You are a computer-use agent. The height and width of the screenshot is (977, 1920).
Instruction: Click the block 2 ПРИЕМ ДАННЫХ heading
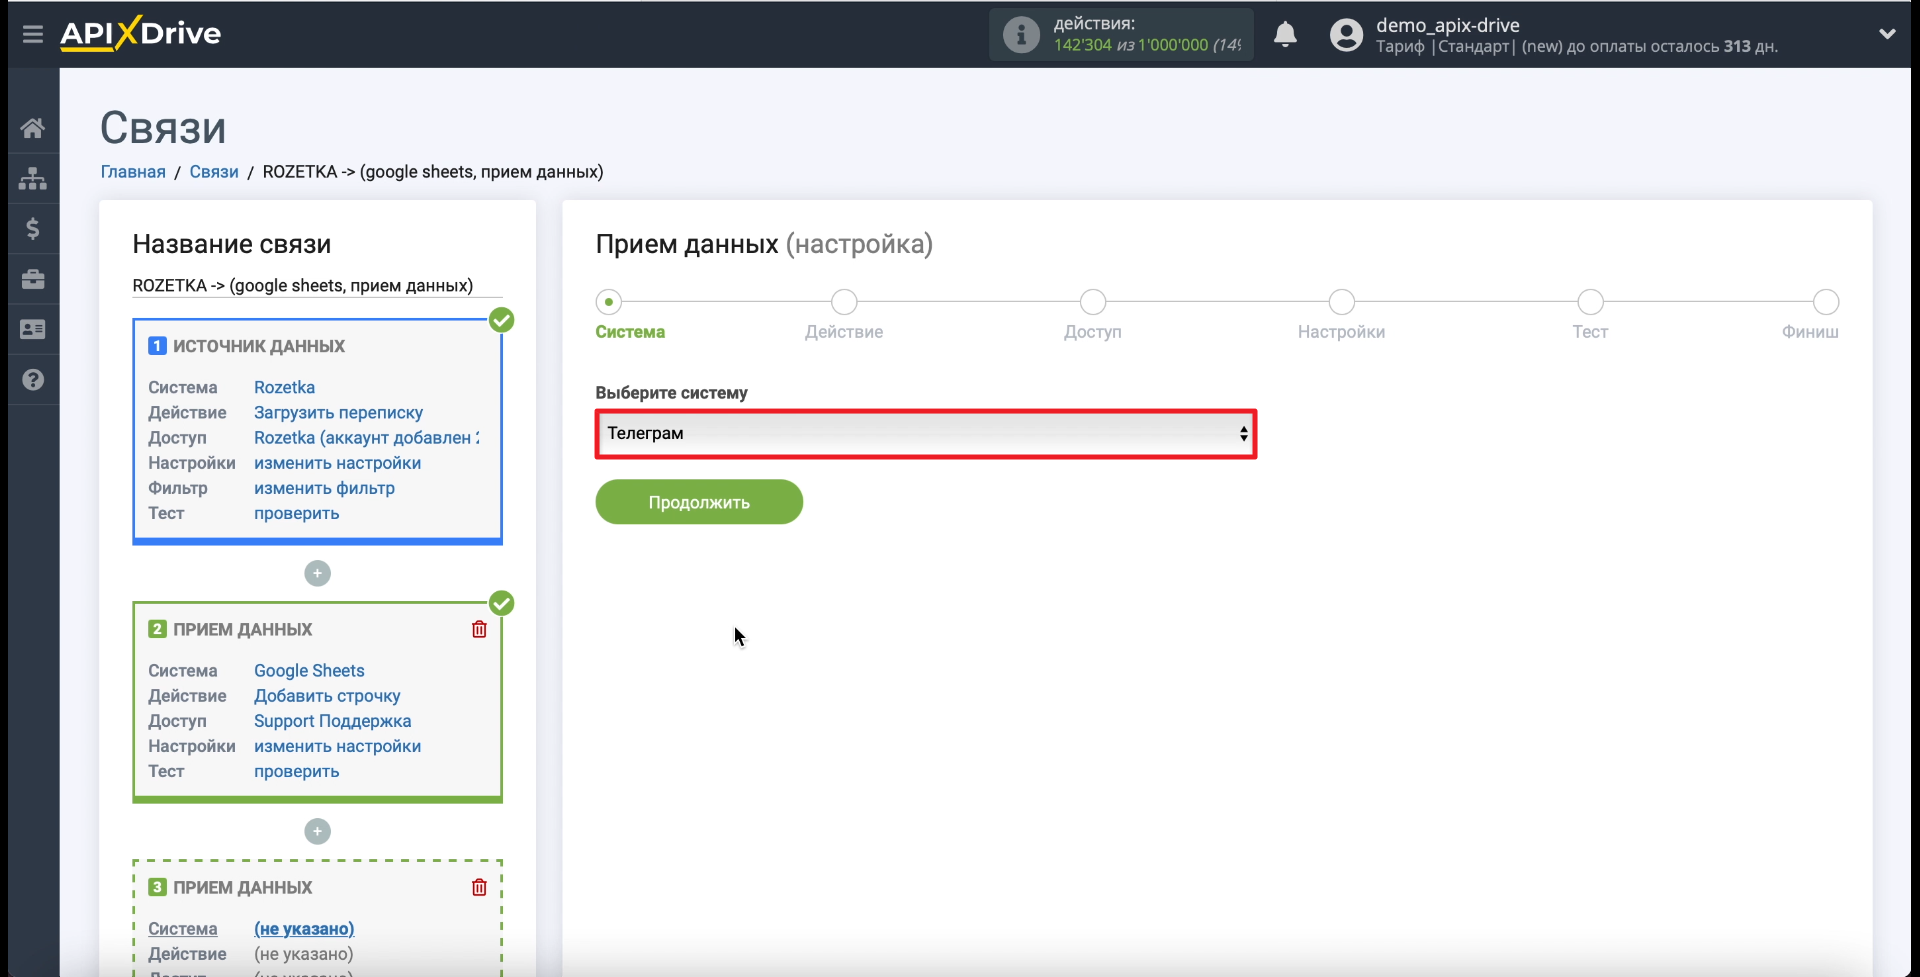tap(243, 629)
